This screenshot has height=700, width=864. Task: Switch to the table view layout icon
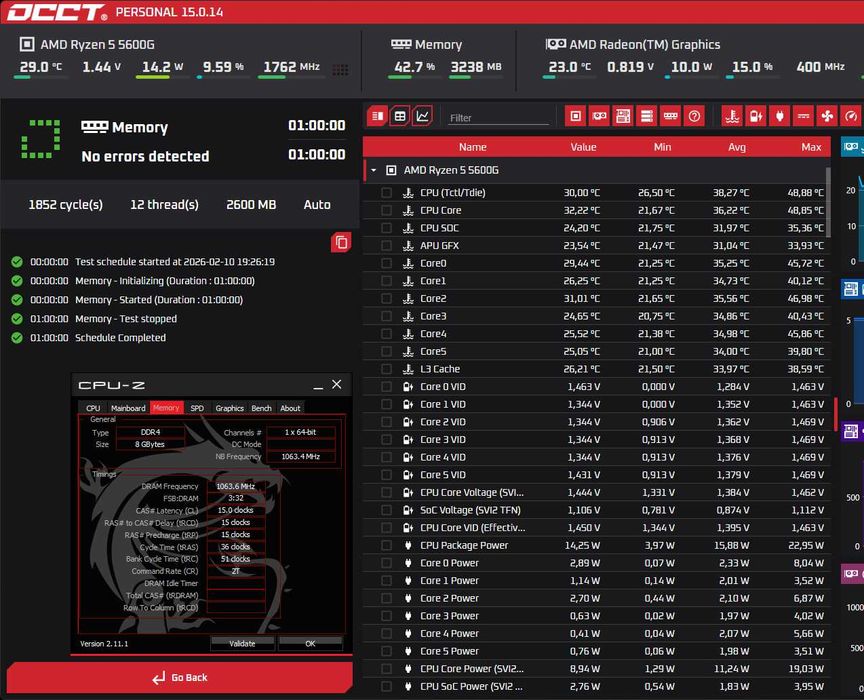pos(400,116)
